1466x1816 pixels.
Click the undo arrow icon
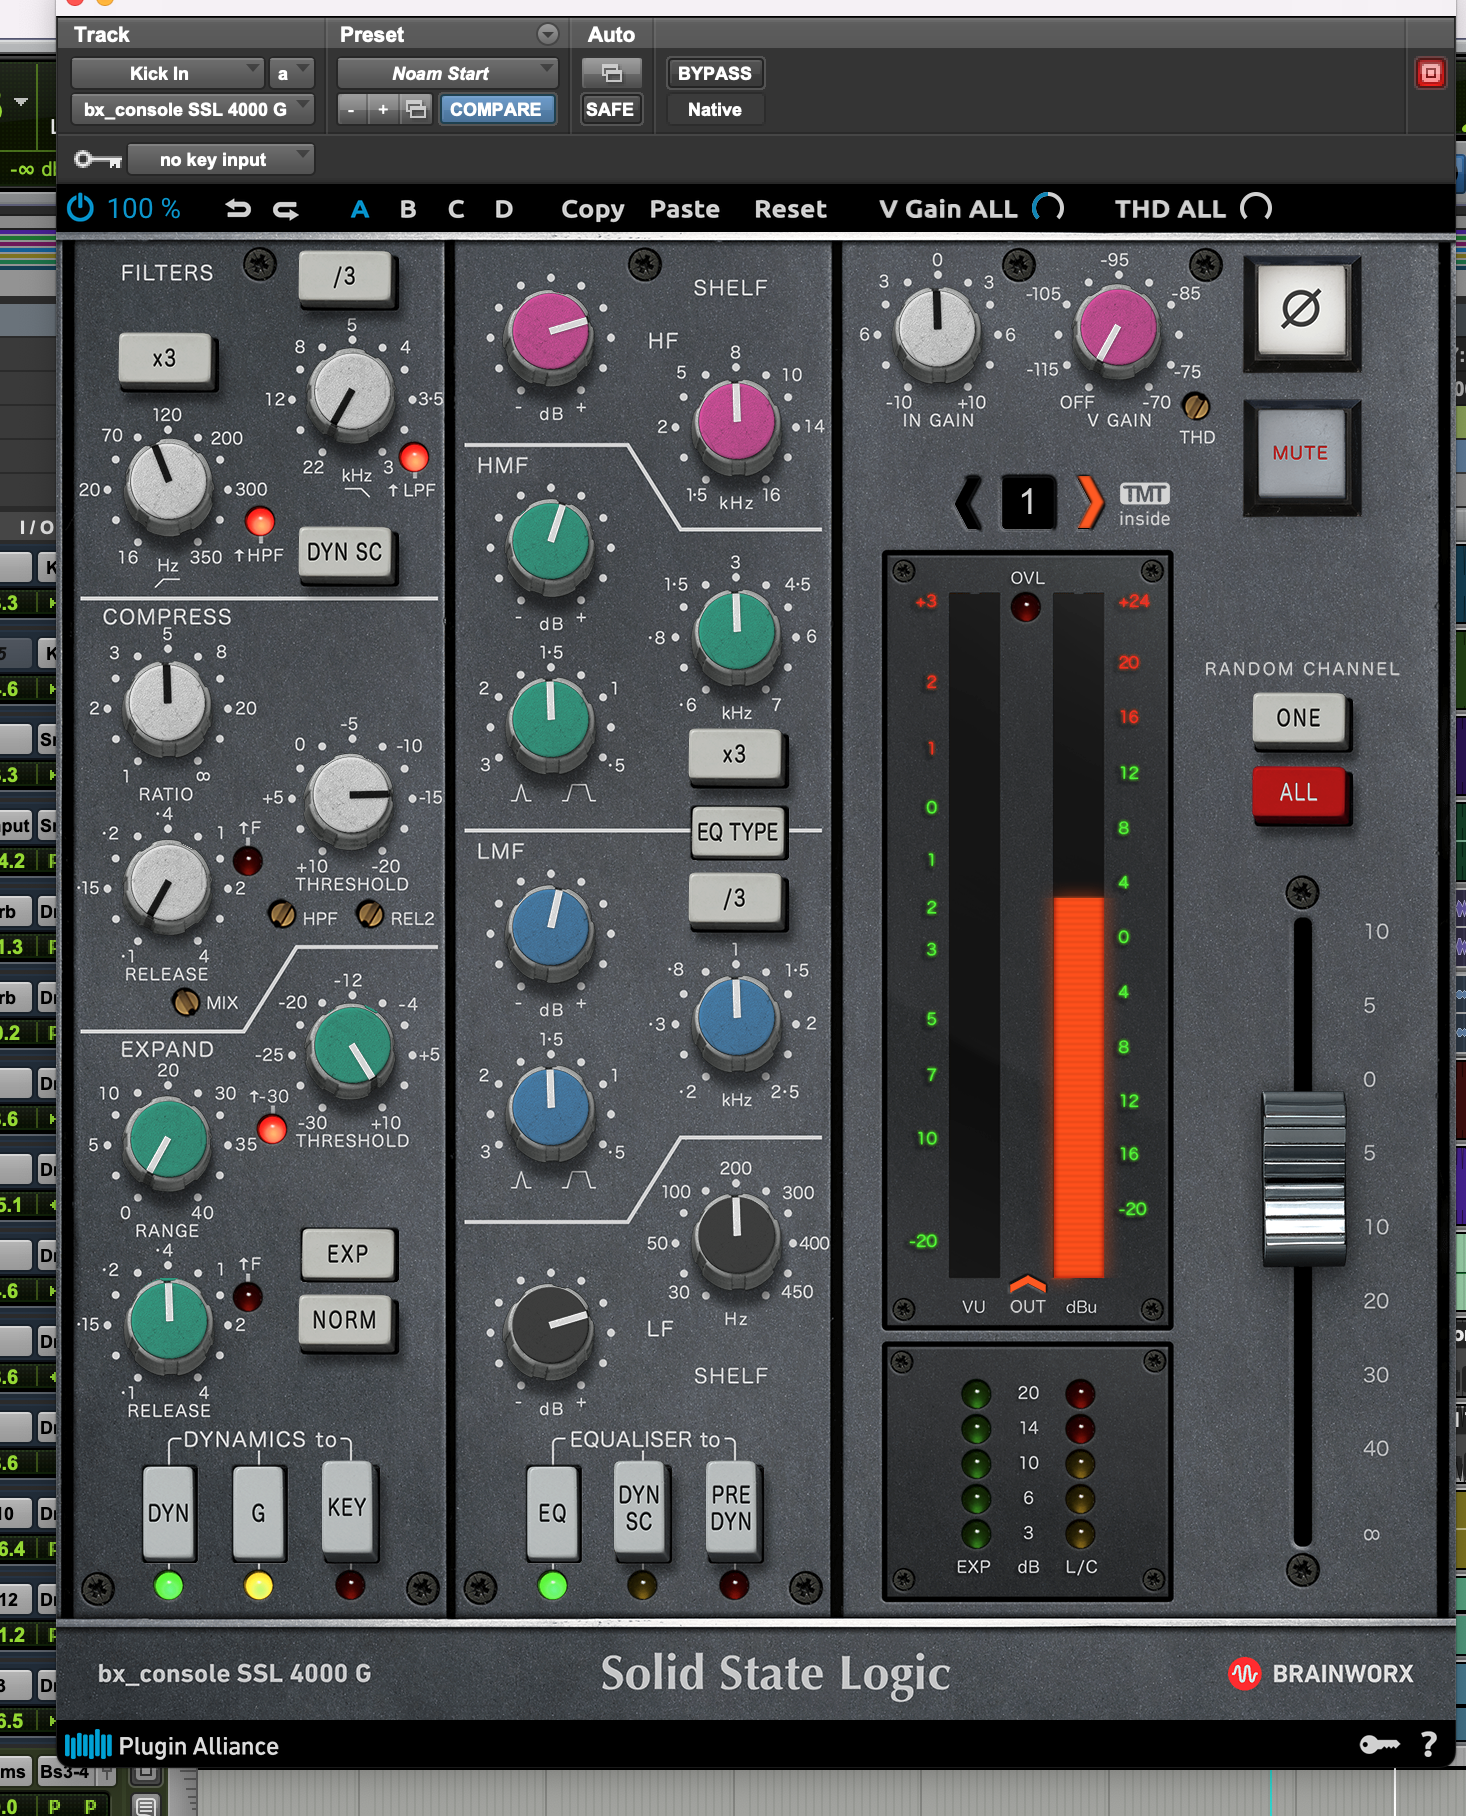point(238,209)
